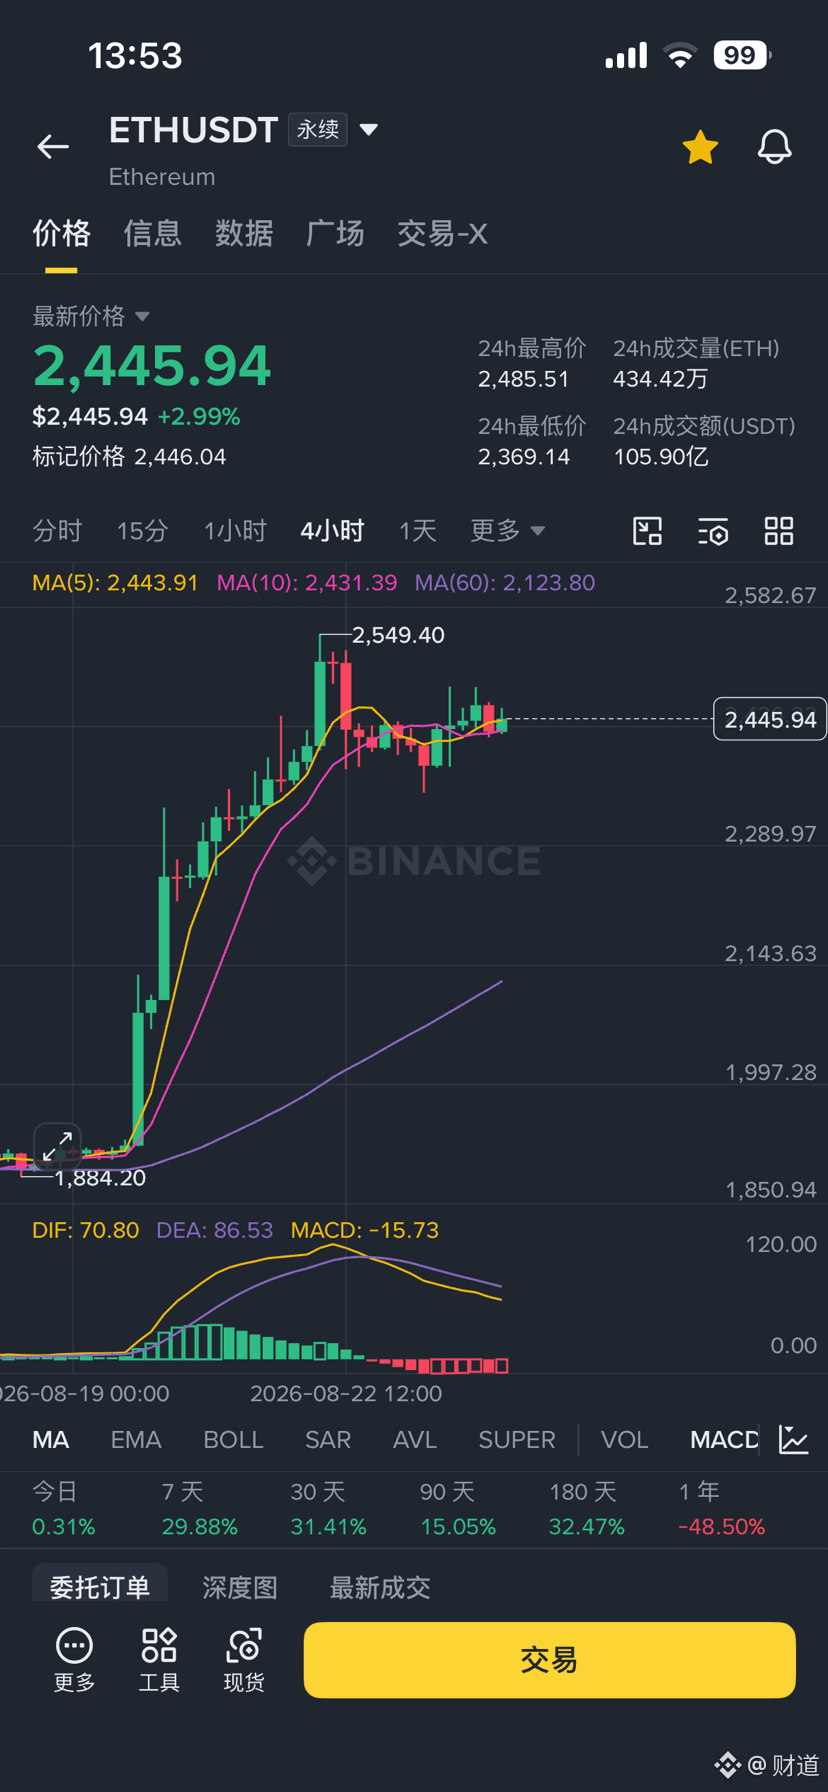Tap the MA(10) value label
This screenshot has height=1792, width=828.
click(307, 583)
